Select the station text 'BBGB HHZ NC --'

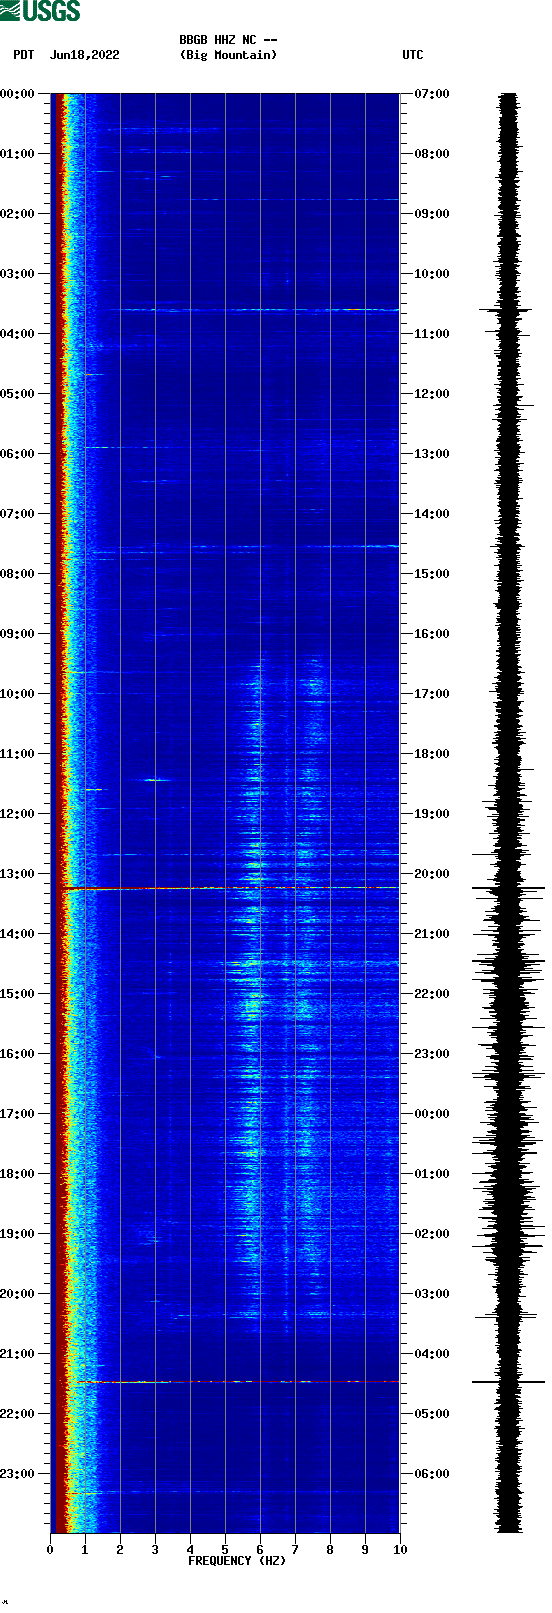[x=228, y=40]
